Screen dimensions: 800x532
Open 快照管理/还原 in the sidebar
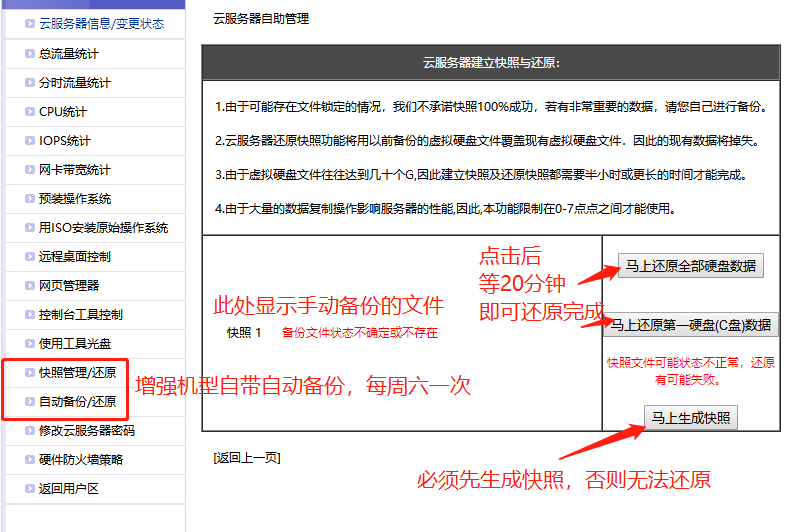(x=77, y=373)
